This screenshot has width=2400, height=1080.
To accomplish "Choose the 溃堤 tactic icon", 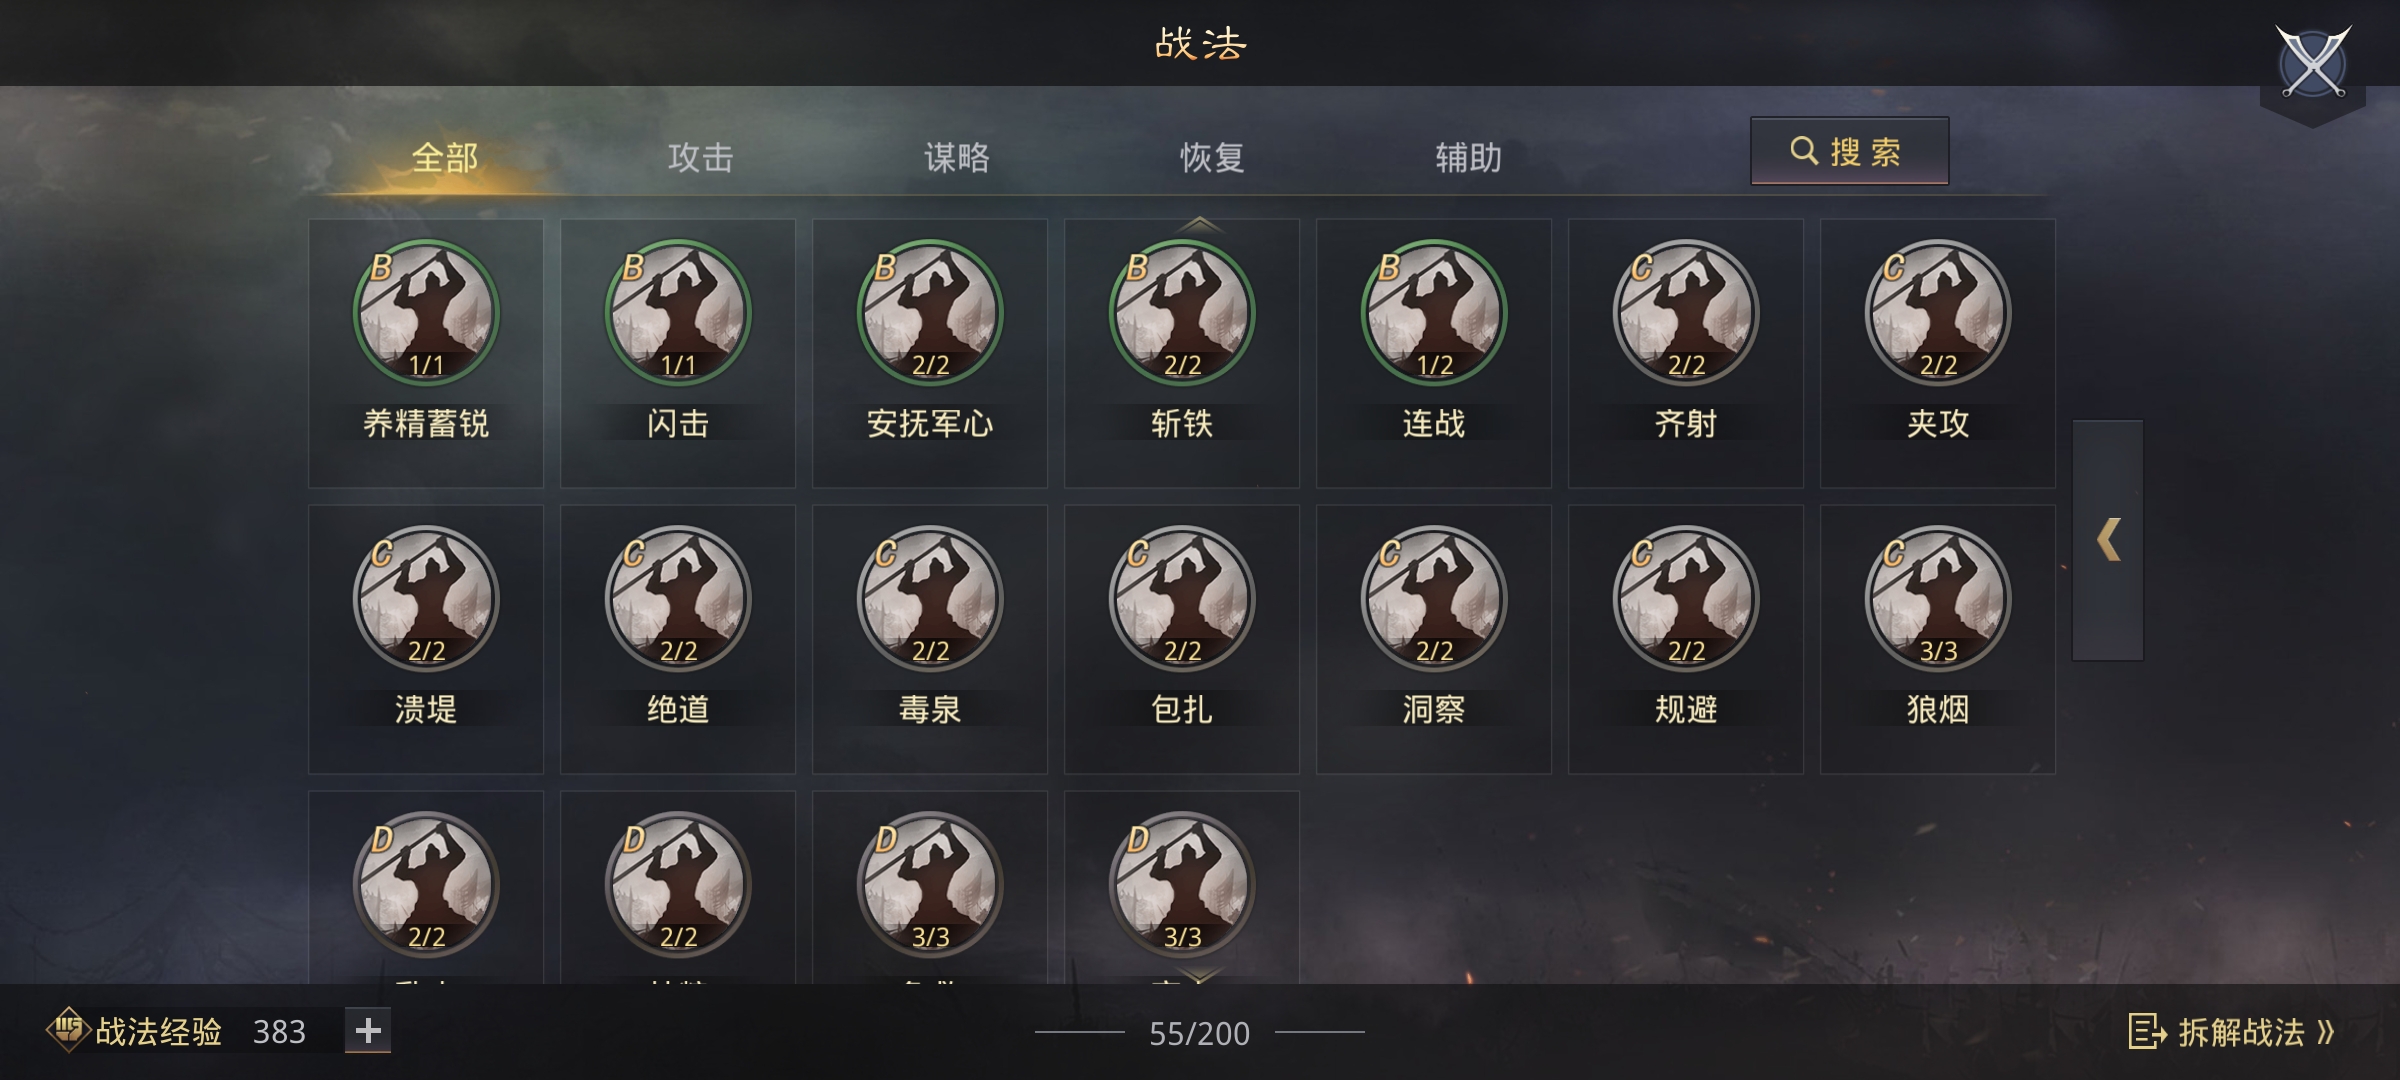I will 426,598.
